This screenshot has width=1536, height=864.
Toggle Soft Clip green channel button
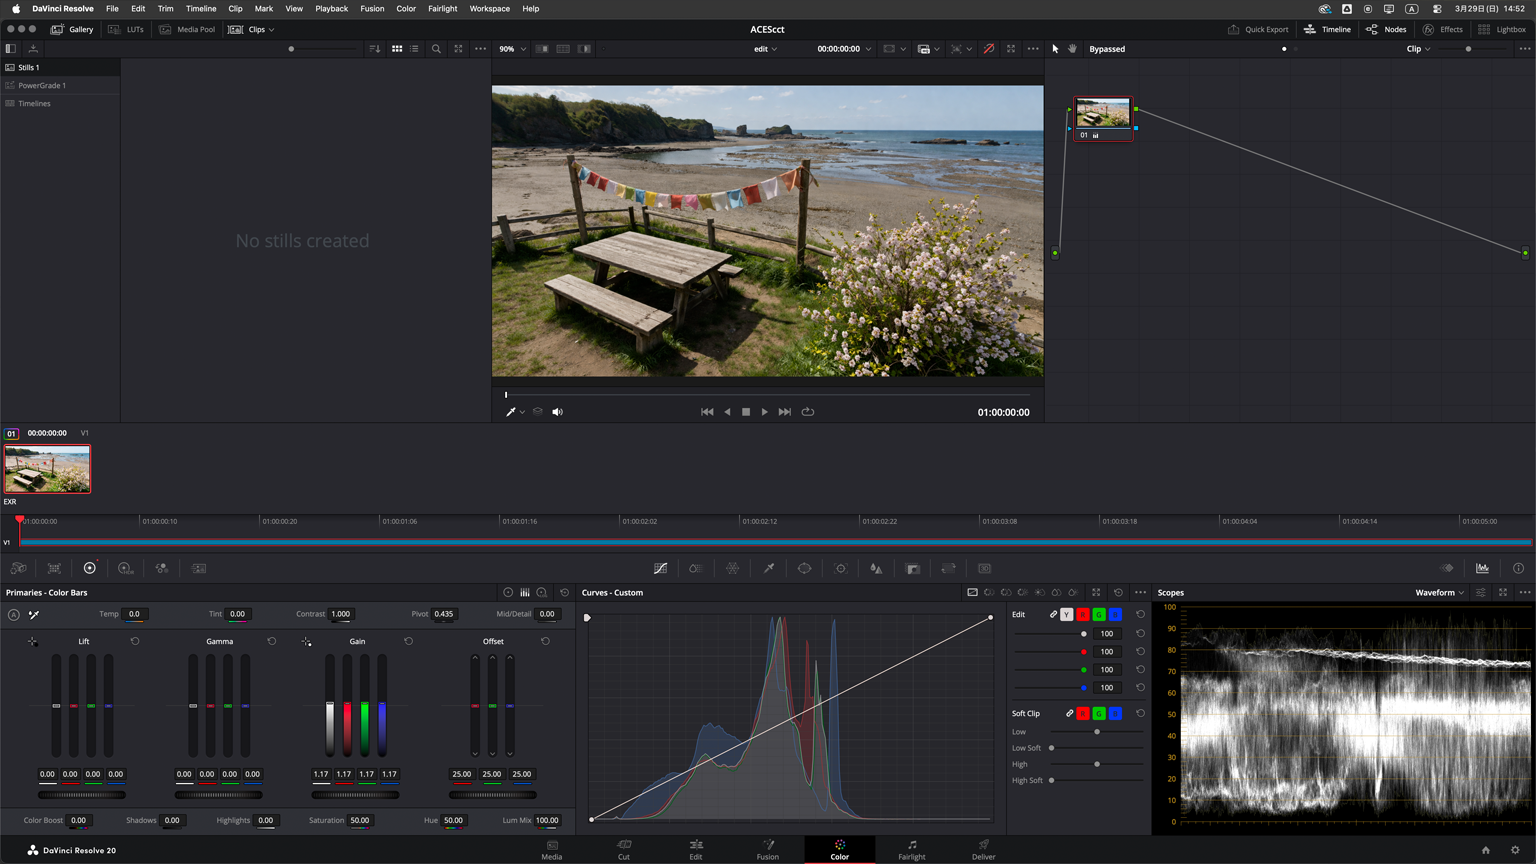tap(1099, 713)
